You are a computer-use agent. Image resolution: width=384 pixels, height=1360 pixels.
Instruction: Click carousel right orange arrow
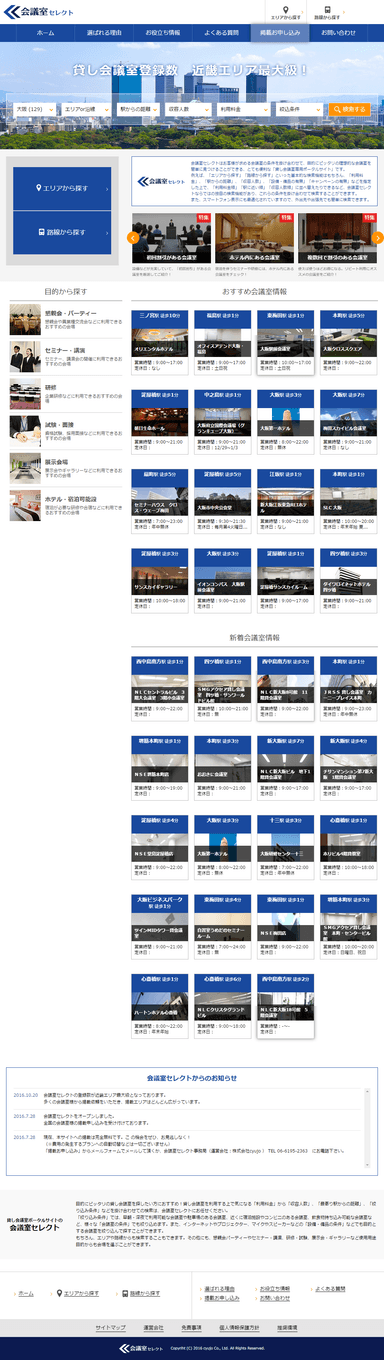[x=378, y=237]
